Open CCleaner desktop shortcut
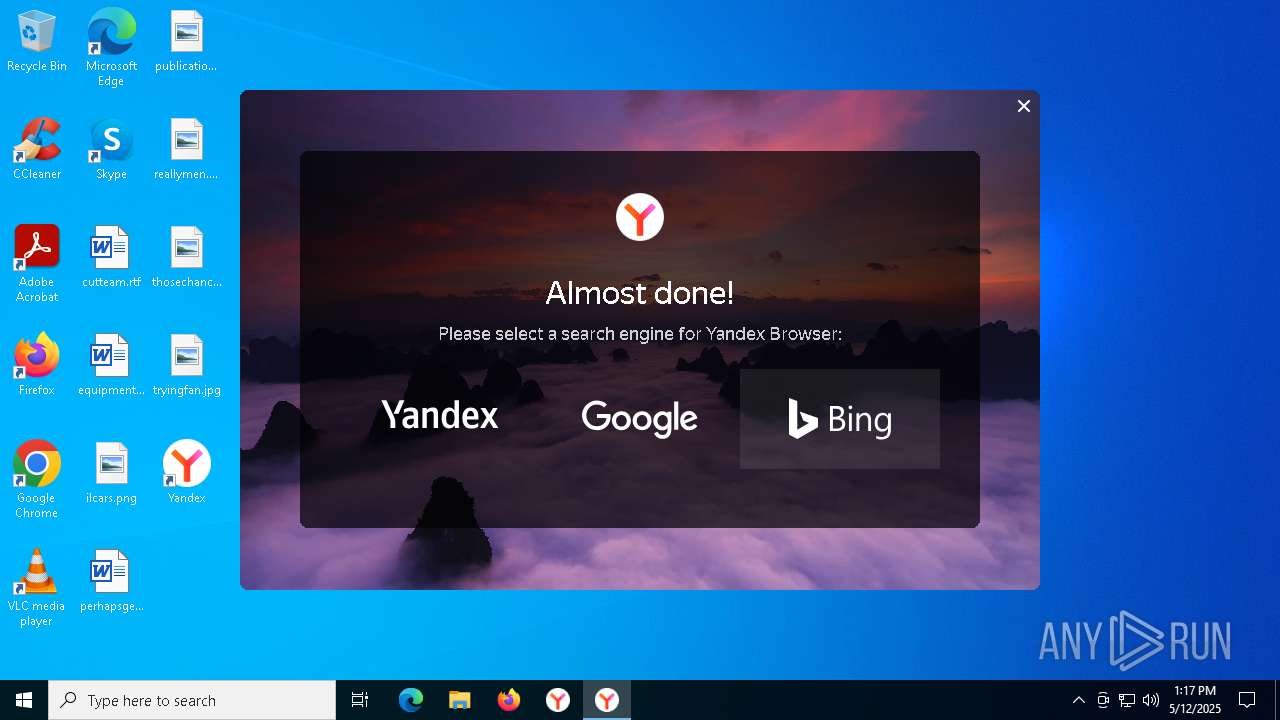 (37, 150)
